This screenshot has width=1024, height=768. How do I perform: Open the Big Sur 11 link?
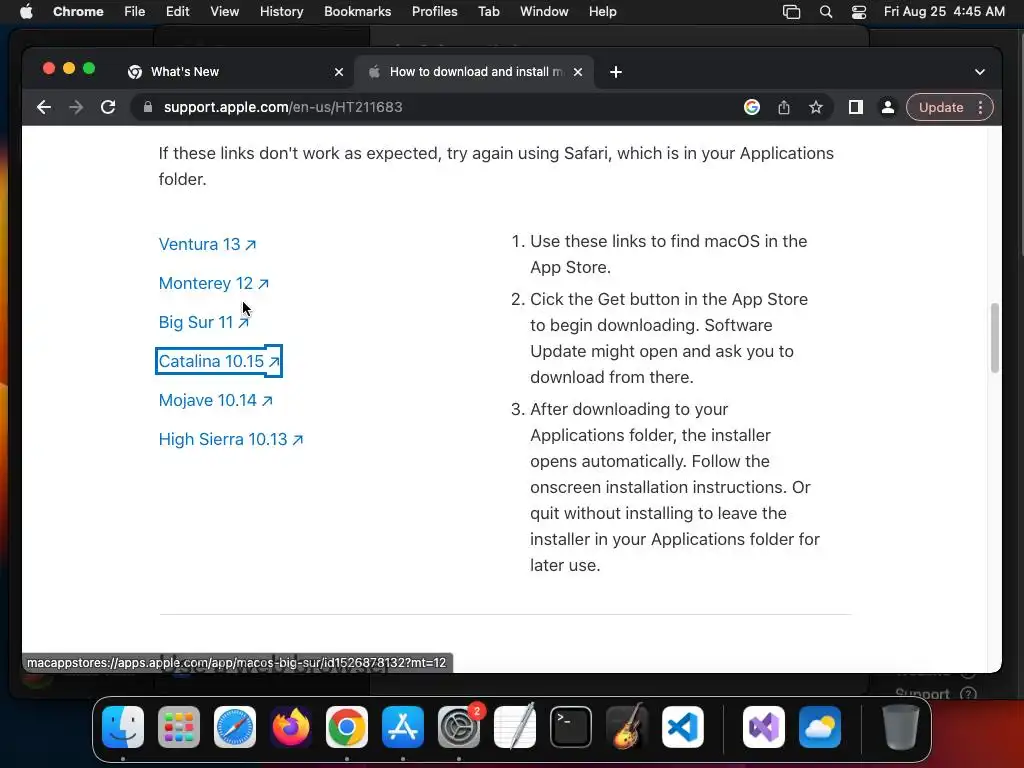(x=204, y=322)
